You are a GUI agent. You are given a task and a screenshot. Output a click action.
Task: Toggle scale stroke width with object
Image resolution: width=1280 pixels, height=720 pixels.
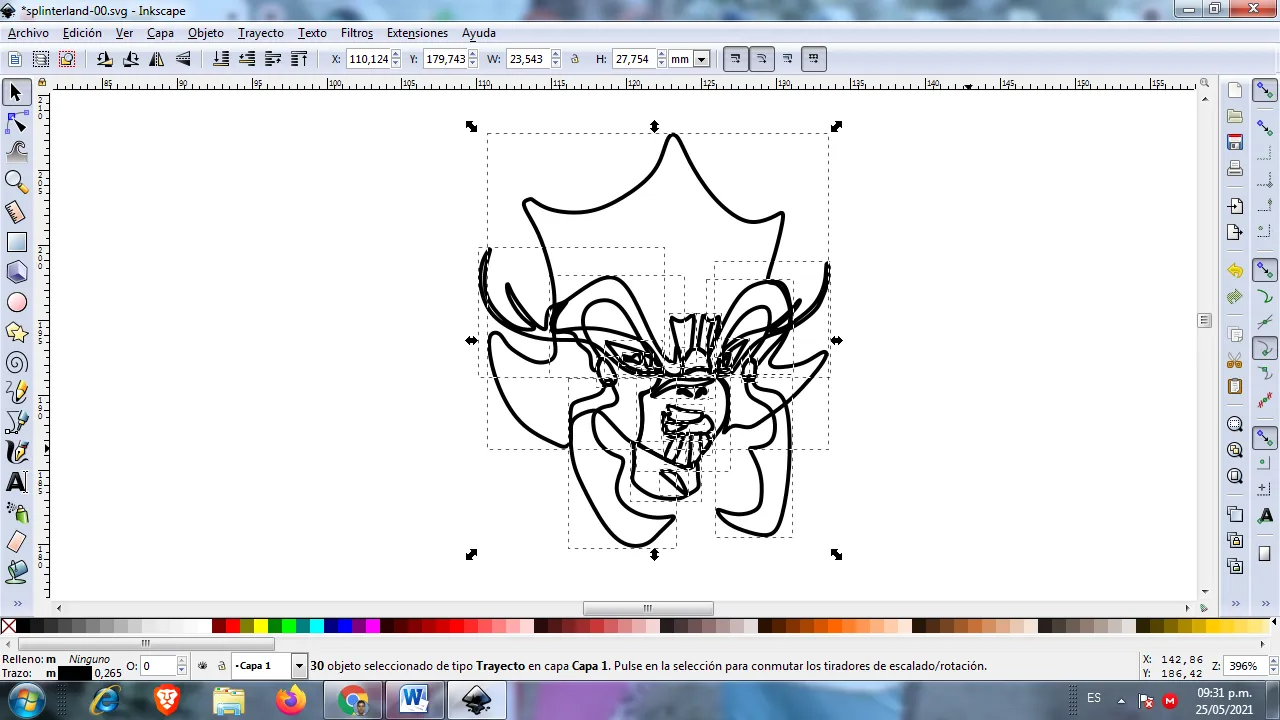[735, 59]
